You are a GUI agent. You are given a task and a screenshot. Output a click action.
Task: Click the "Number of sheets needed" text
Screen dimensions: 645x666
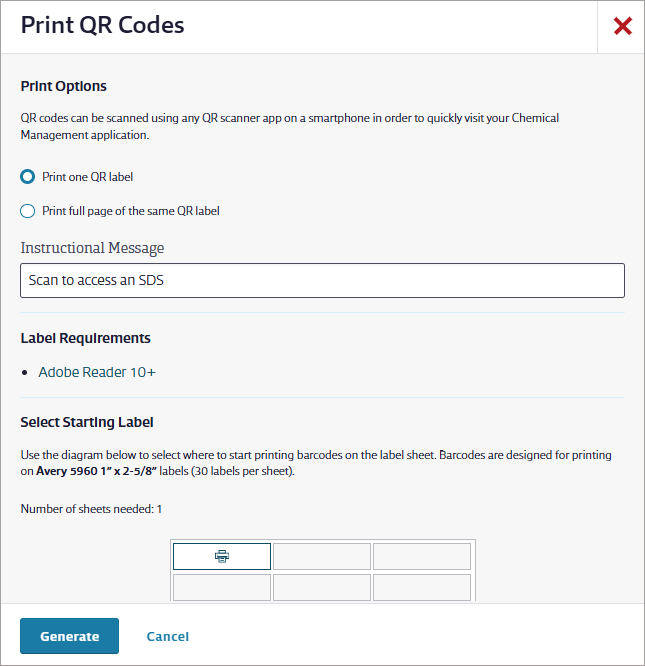point(91,509)
